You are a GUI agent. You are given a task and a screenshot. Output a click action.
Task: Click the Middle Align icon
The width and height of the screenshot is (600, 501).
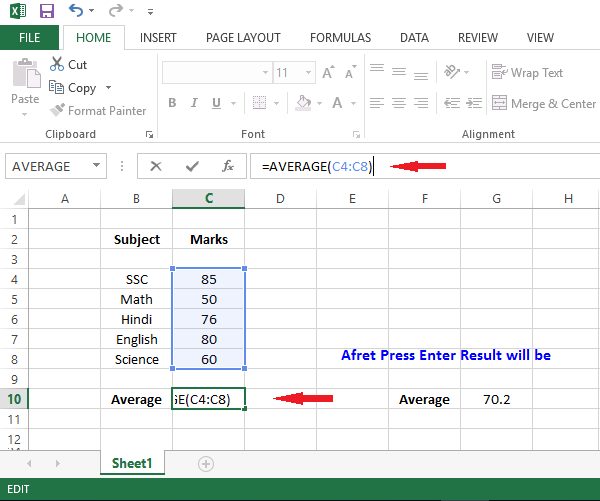click(x=399, y=72)
